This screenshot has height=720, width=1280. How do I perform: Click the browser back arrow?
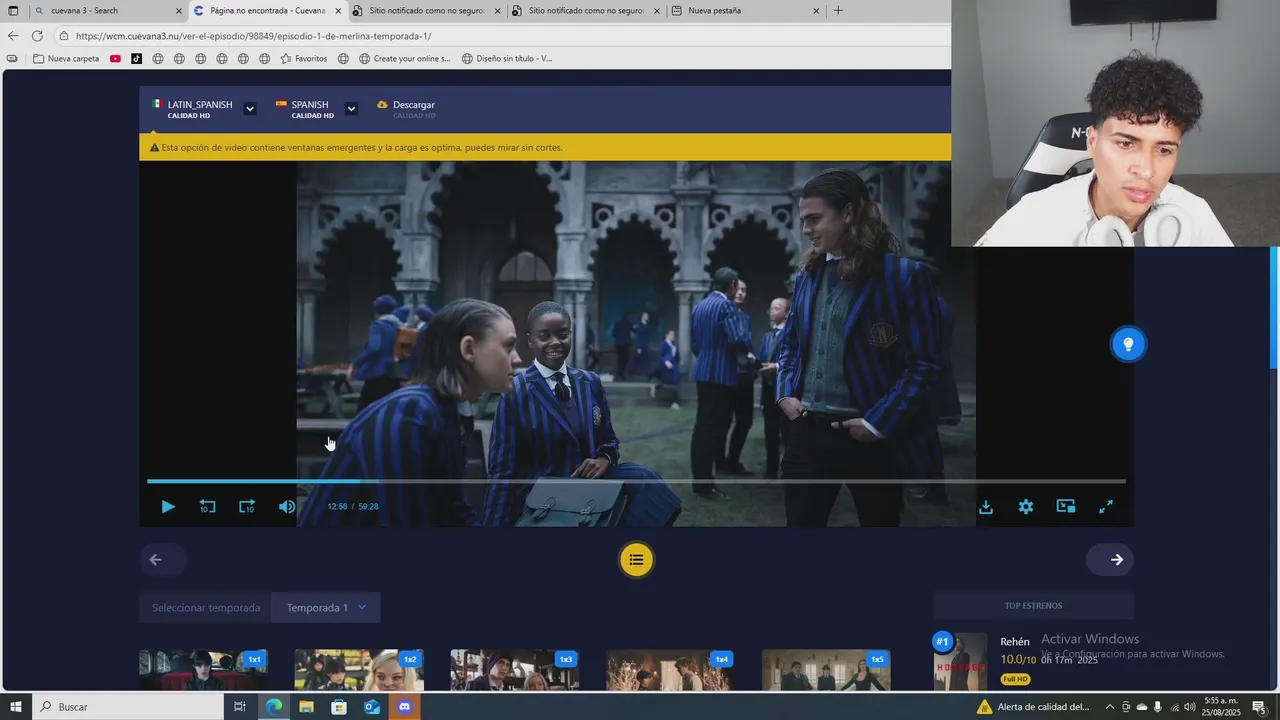pyautogui.click(x=13, y=36)
